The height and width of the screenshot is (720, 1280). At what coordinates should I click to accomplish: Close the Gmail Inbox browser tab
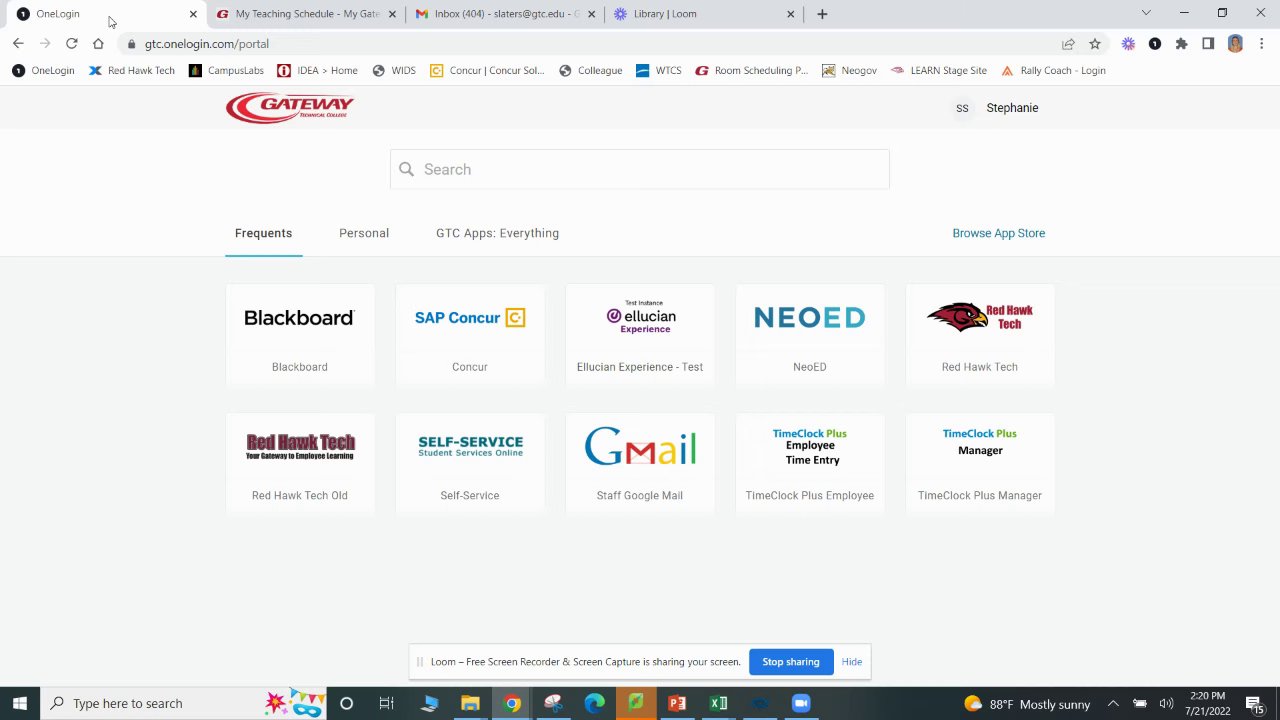click(x=591, y=14)
